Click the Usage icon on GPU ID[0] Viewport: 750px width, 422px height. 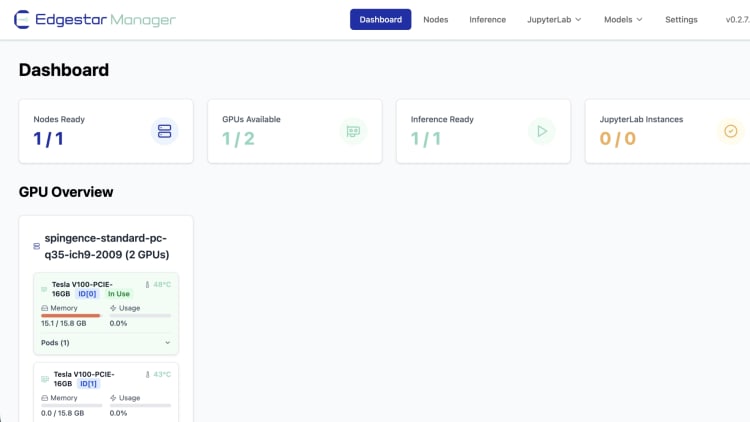coord(113,308)
